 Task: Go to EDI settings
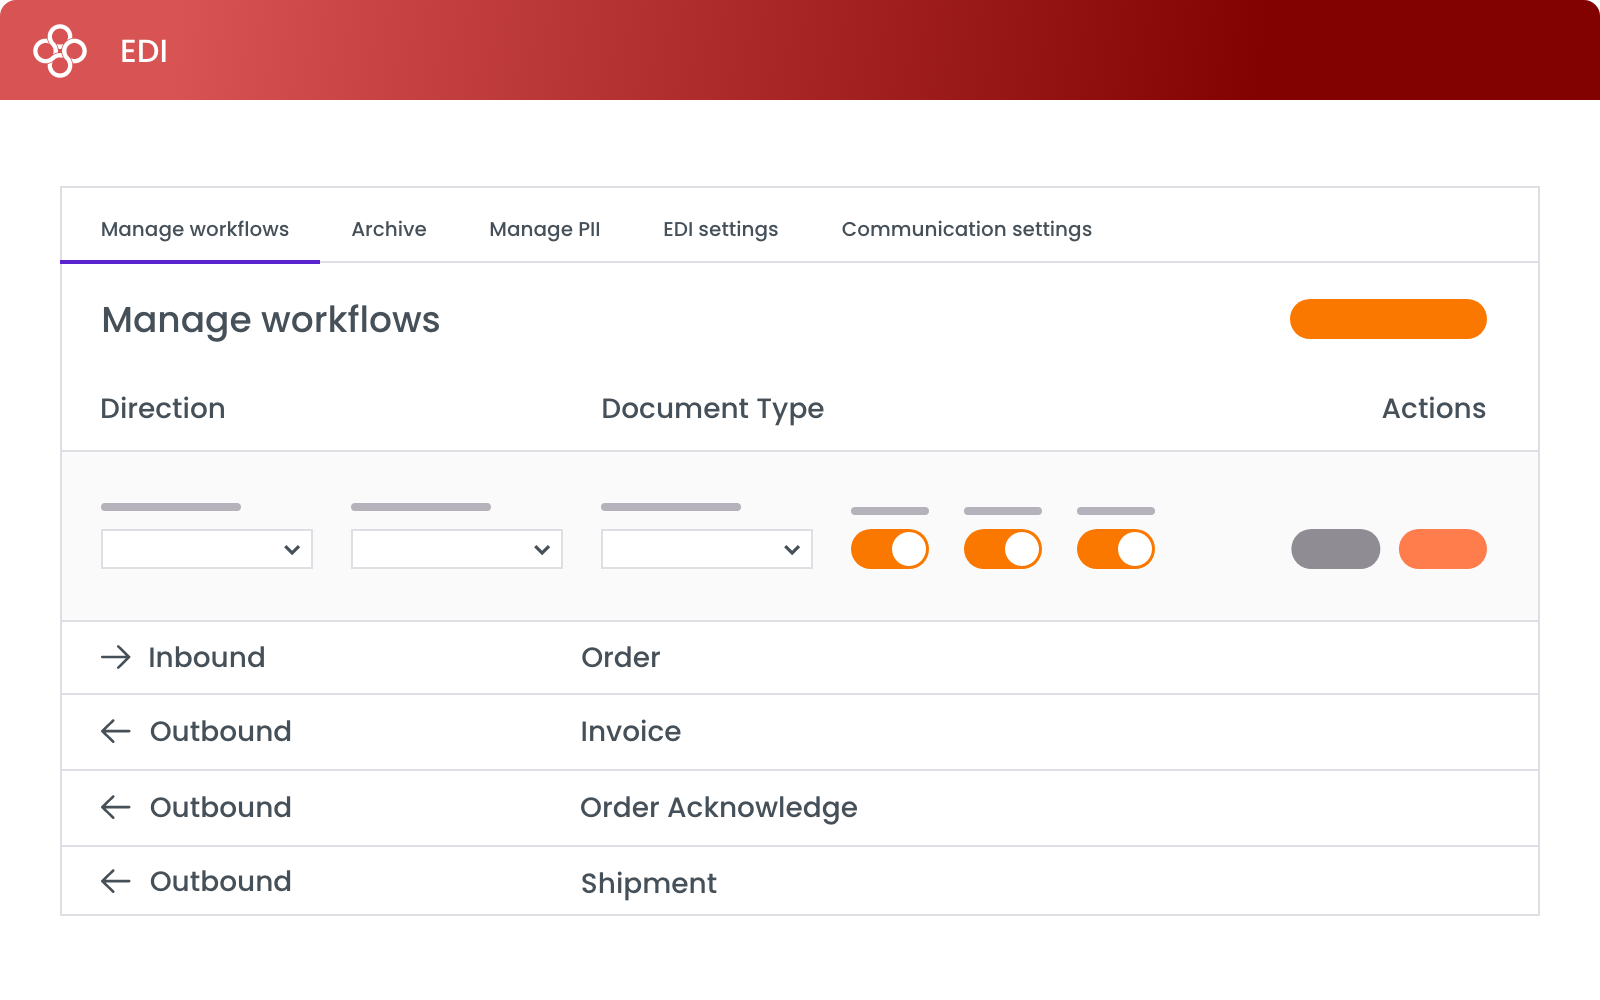point(720,229)
